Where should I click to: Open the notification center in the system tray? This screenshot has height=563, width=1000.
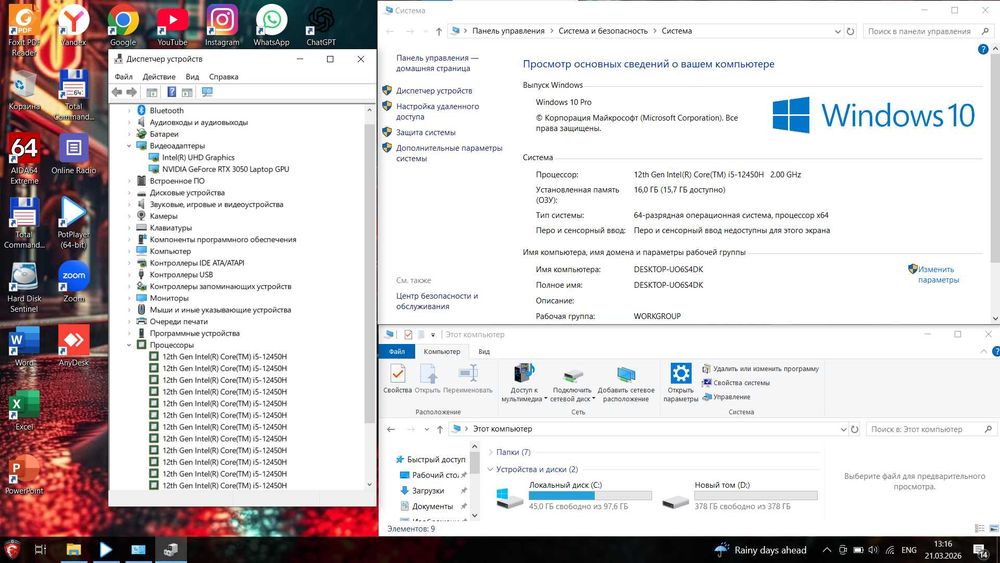pyautogui.click(x=980, y=550)
